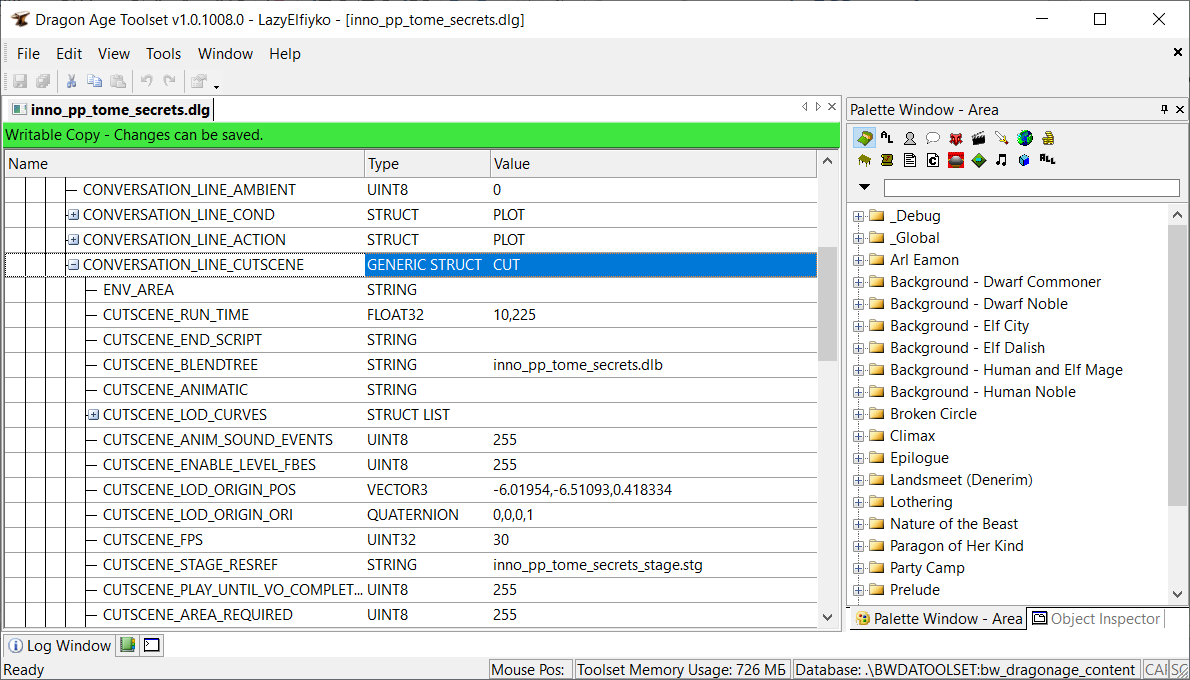Expand CUTSCENE_LOD_CURVES struct list
Viewport: 1190px width, 680px height.
coord(93,415)
